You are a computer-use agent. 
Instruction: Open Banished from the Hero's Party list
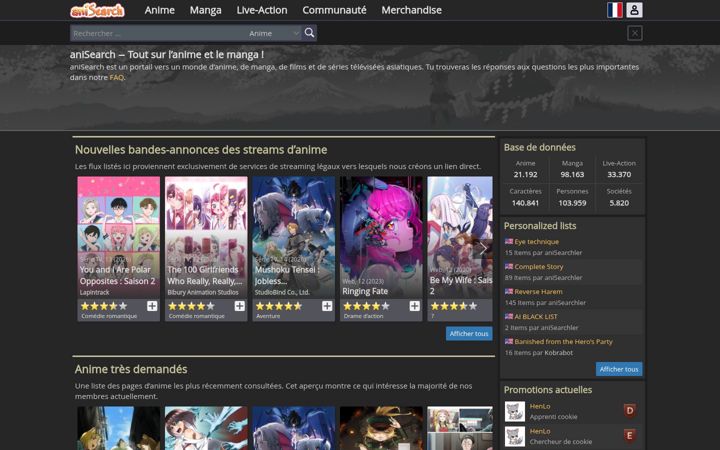(x=563, y=342)
